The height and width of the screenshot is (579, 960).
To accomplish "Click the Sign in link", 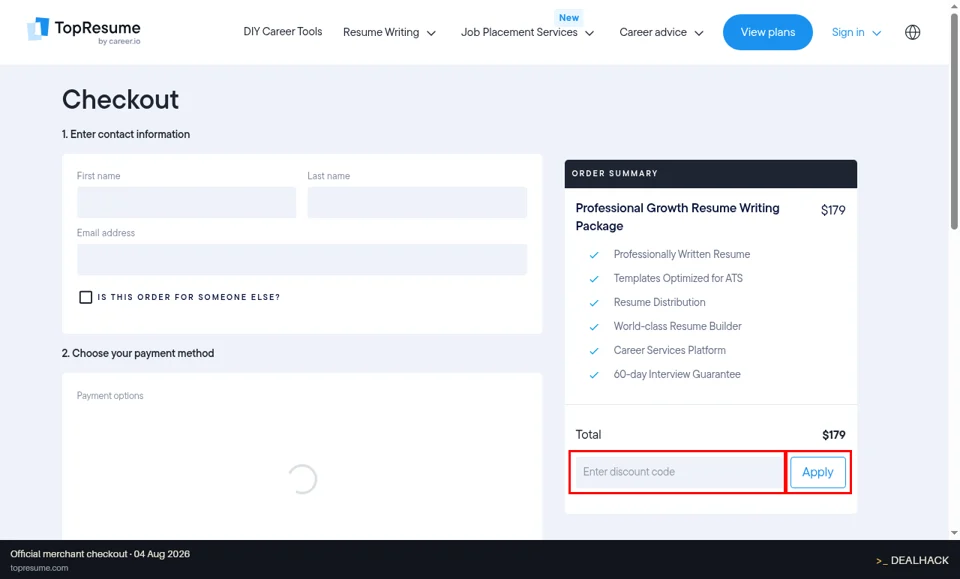I will click(x=848, y=32).
